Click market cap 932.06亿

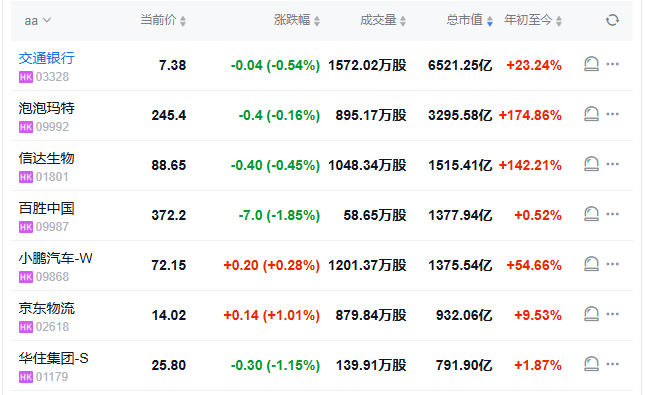click(x=464, y=316)
